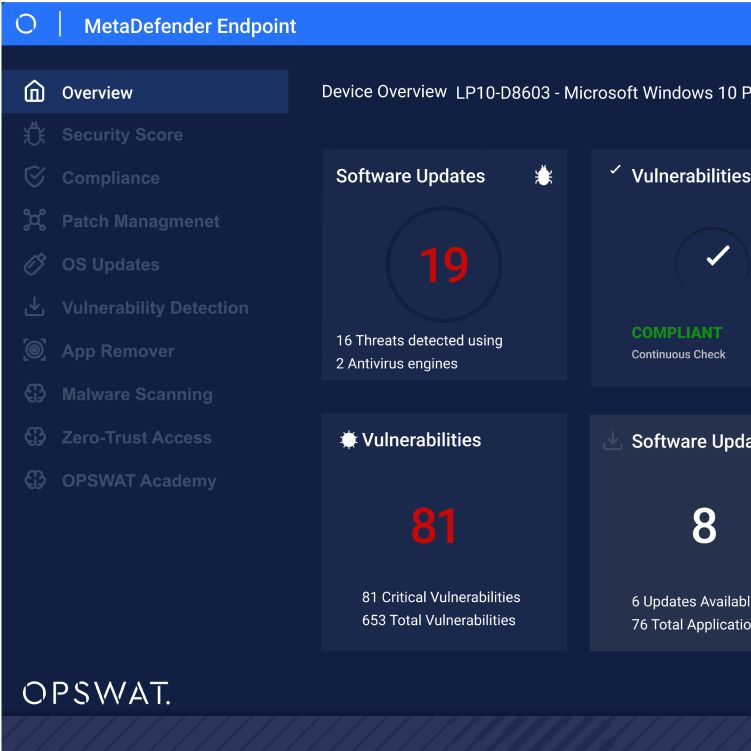Click large checkmark circle on compliant card
The height and width of the screenshot is (751, 751).
[x=712, y=263]
